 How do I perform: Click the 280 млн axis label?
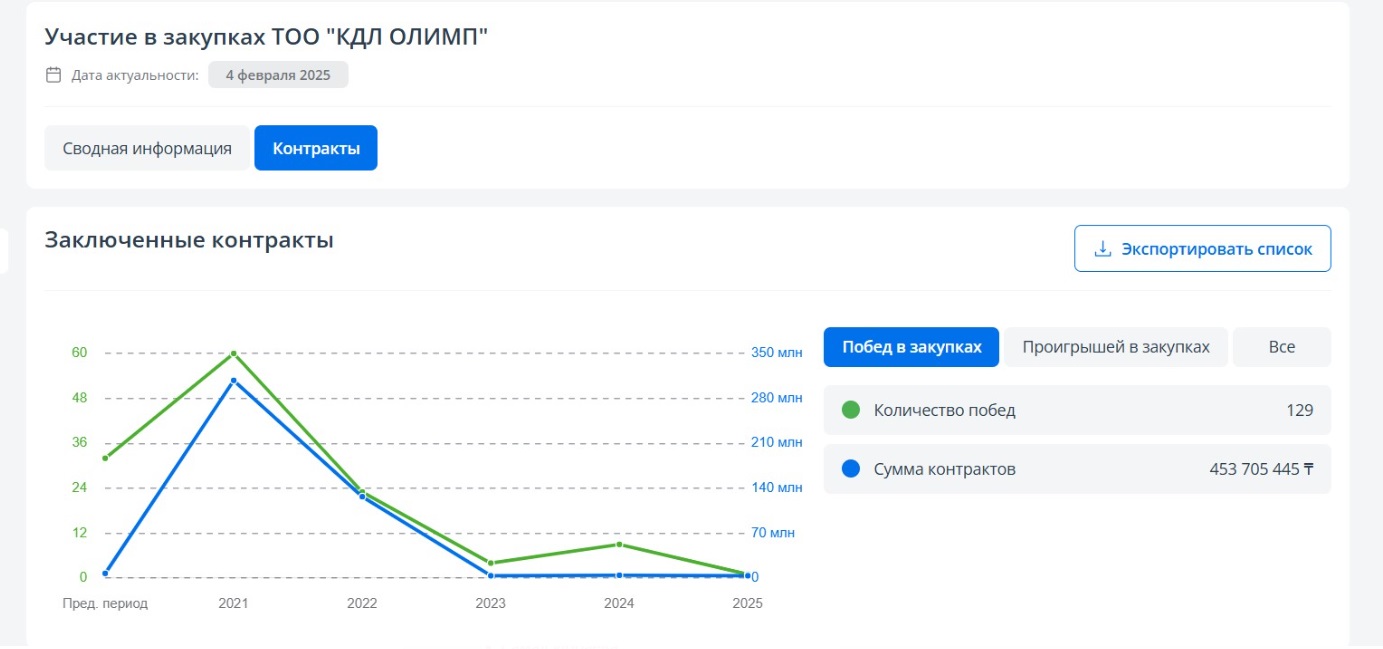coord(777,398)
